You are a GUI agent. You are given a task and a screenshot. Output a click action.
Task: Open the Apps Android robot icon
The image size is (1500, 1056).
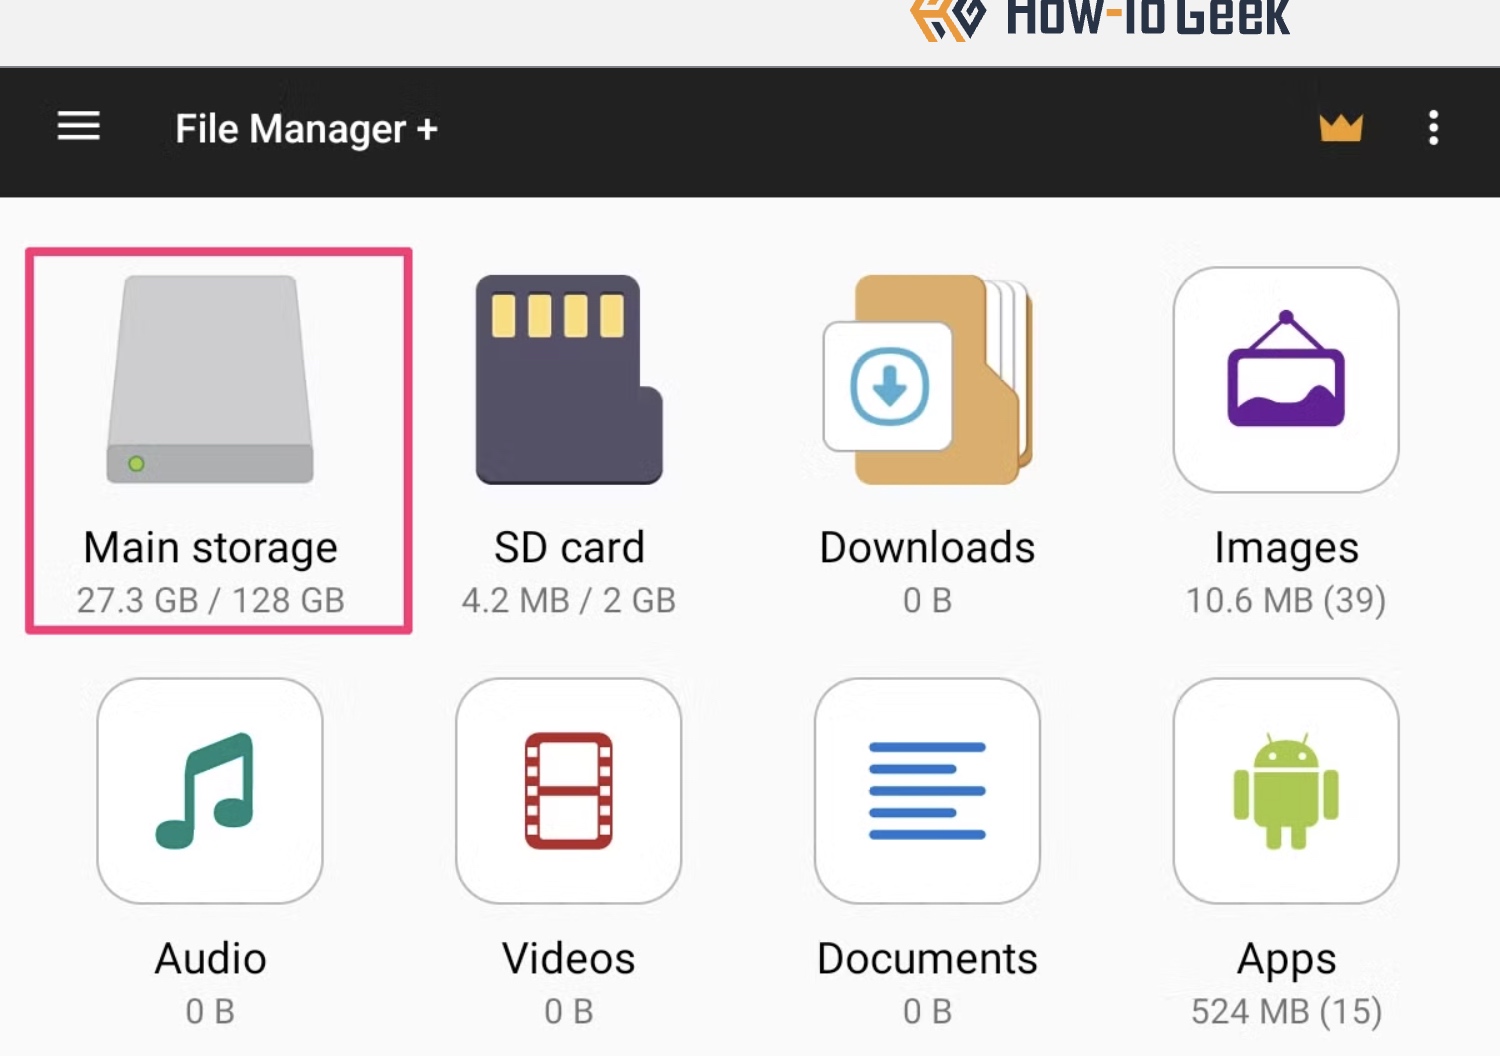pyautogui.click(x=1286, y=791)
